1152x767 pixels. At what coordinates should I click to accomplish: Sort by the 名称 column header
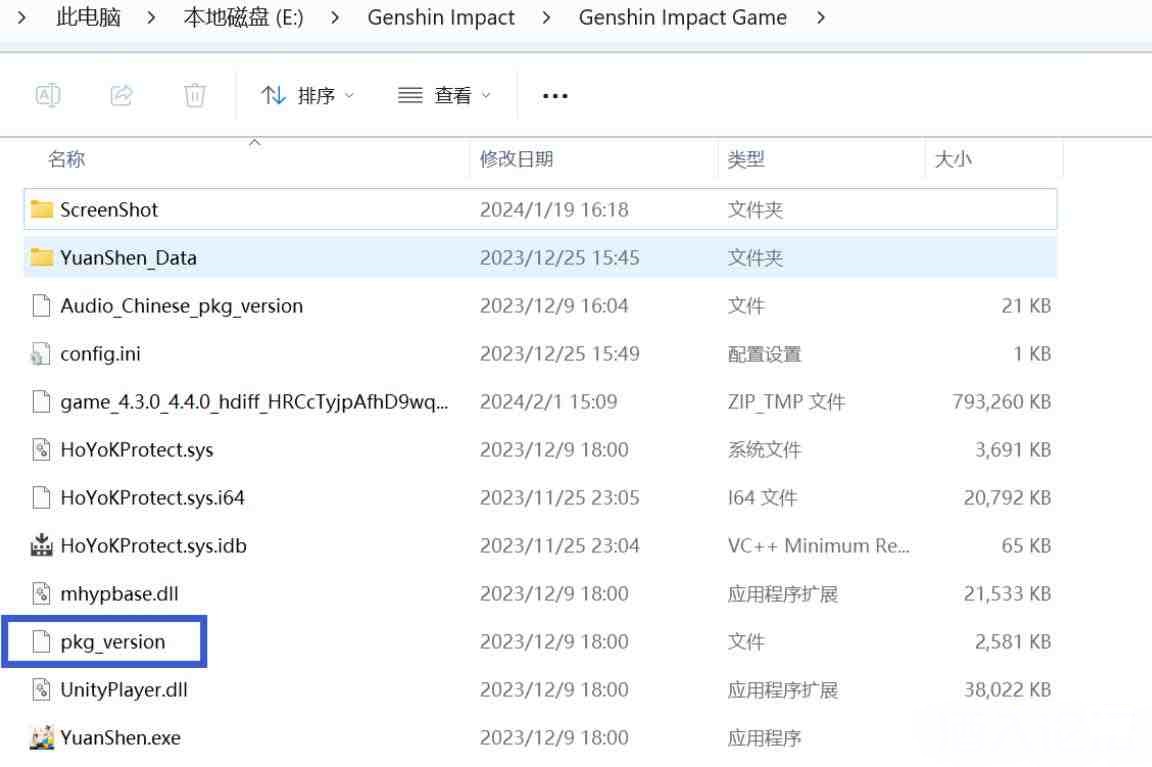click(x=67, y=159)
